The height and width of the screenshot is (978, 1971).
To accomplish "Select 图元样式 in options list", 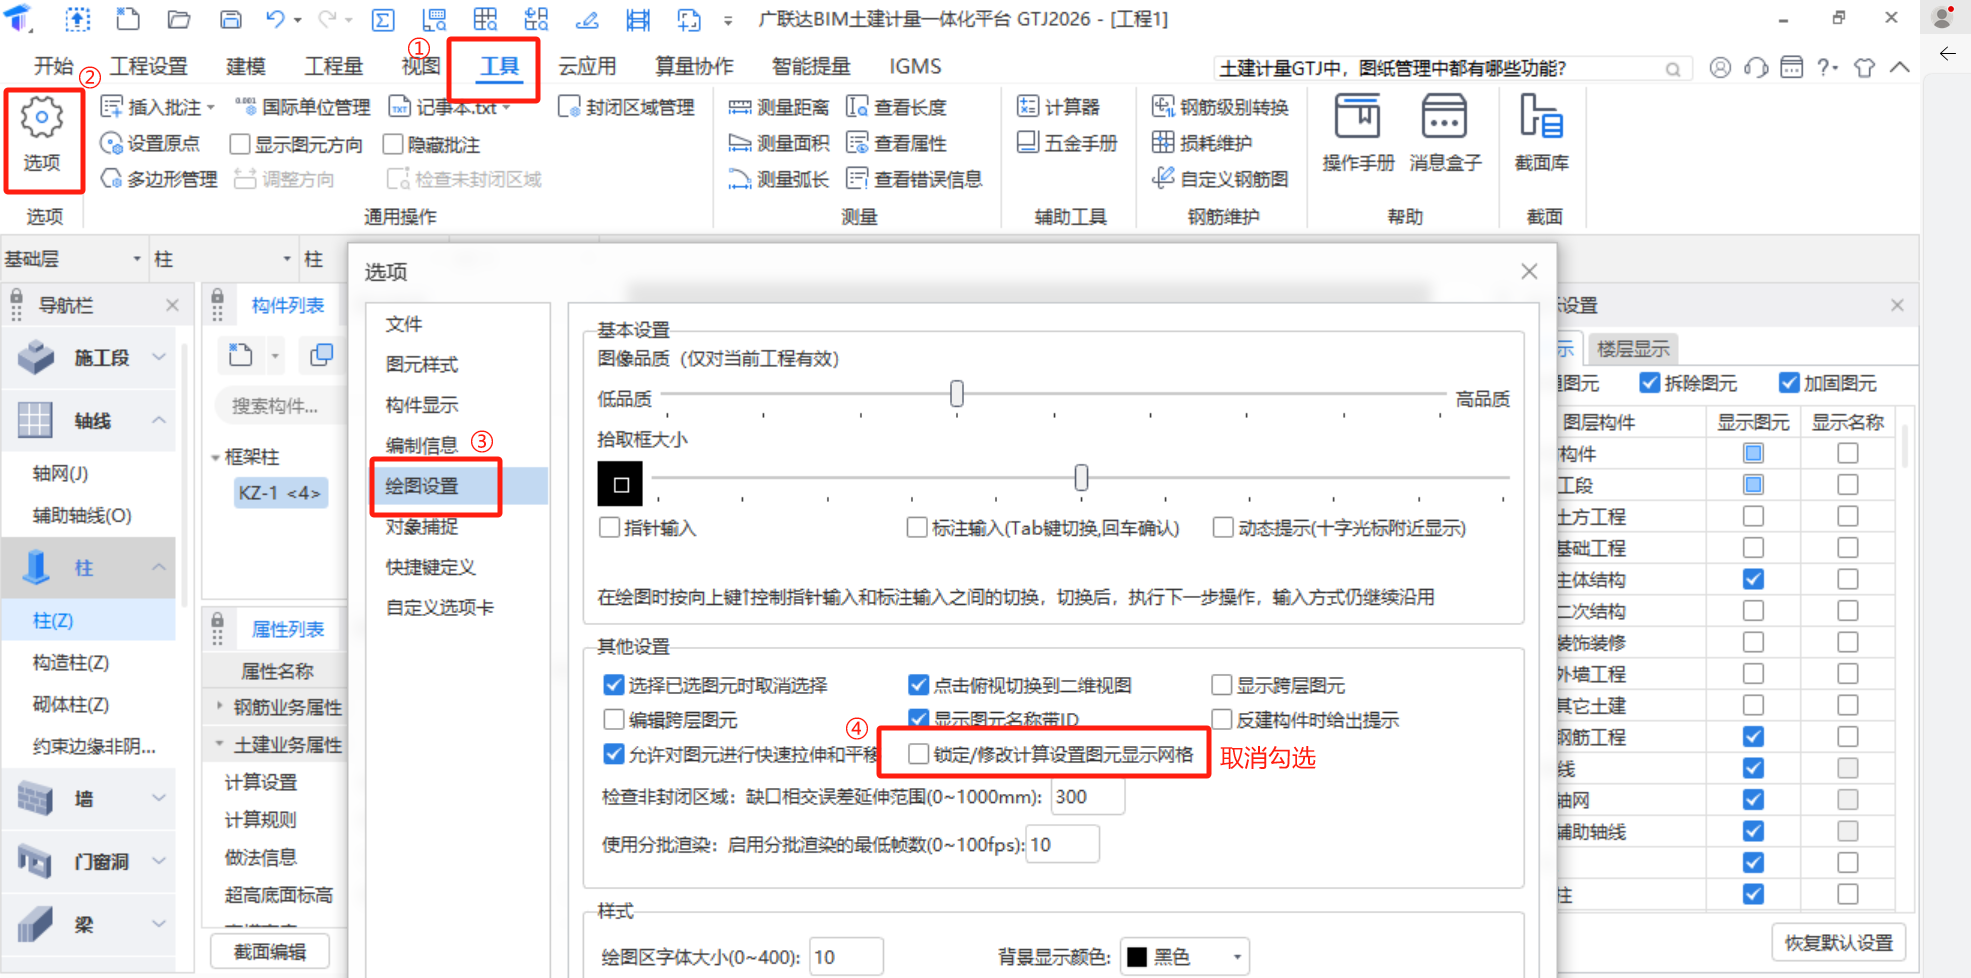I will (422, 364).
